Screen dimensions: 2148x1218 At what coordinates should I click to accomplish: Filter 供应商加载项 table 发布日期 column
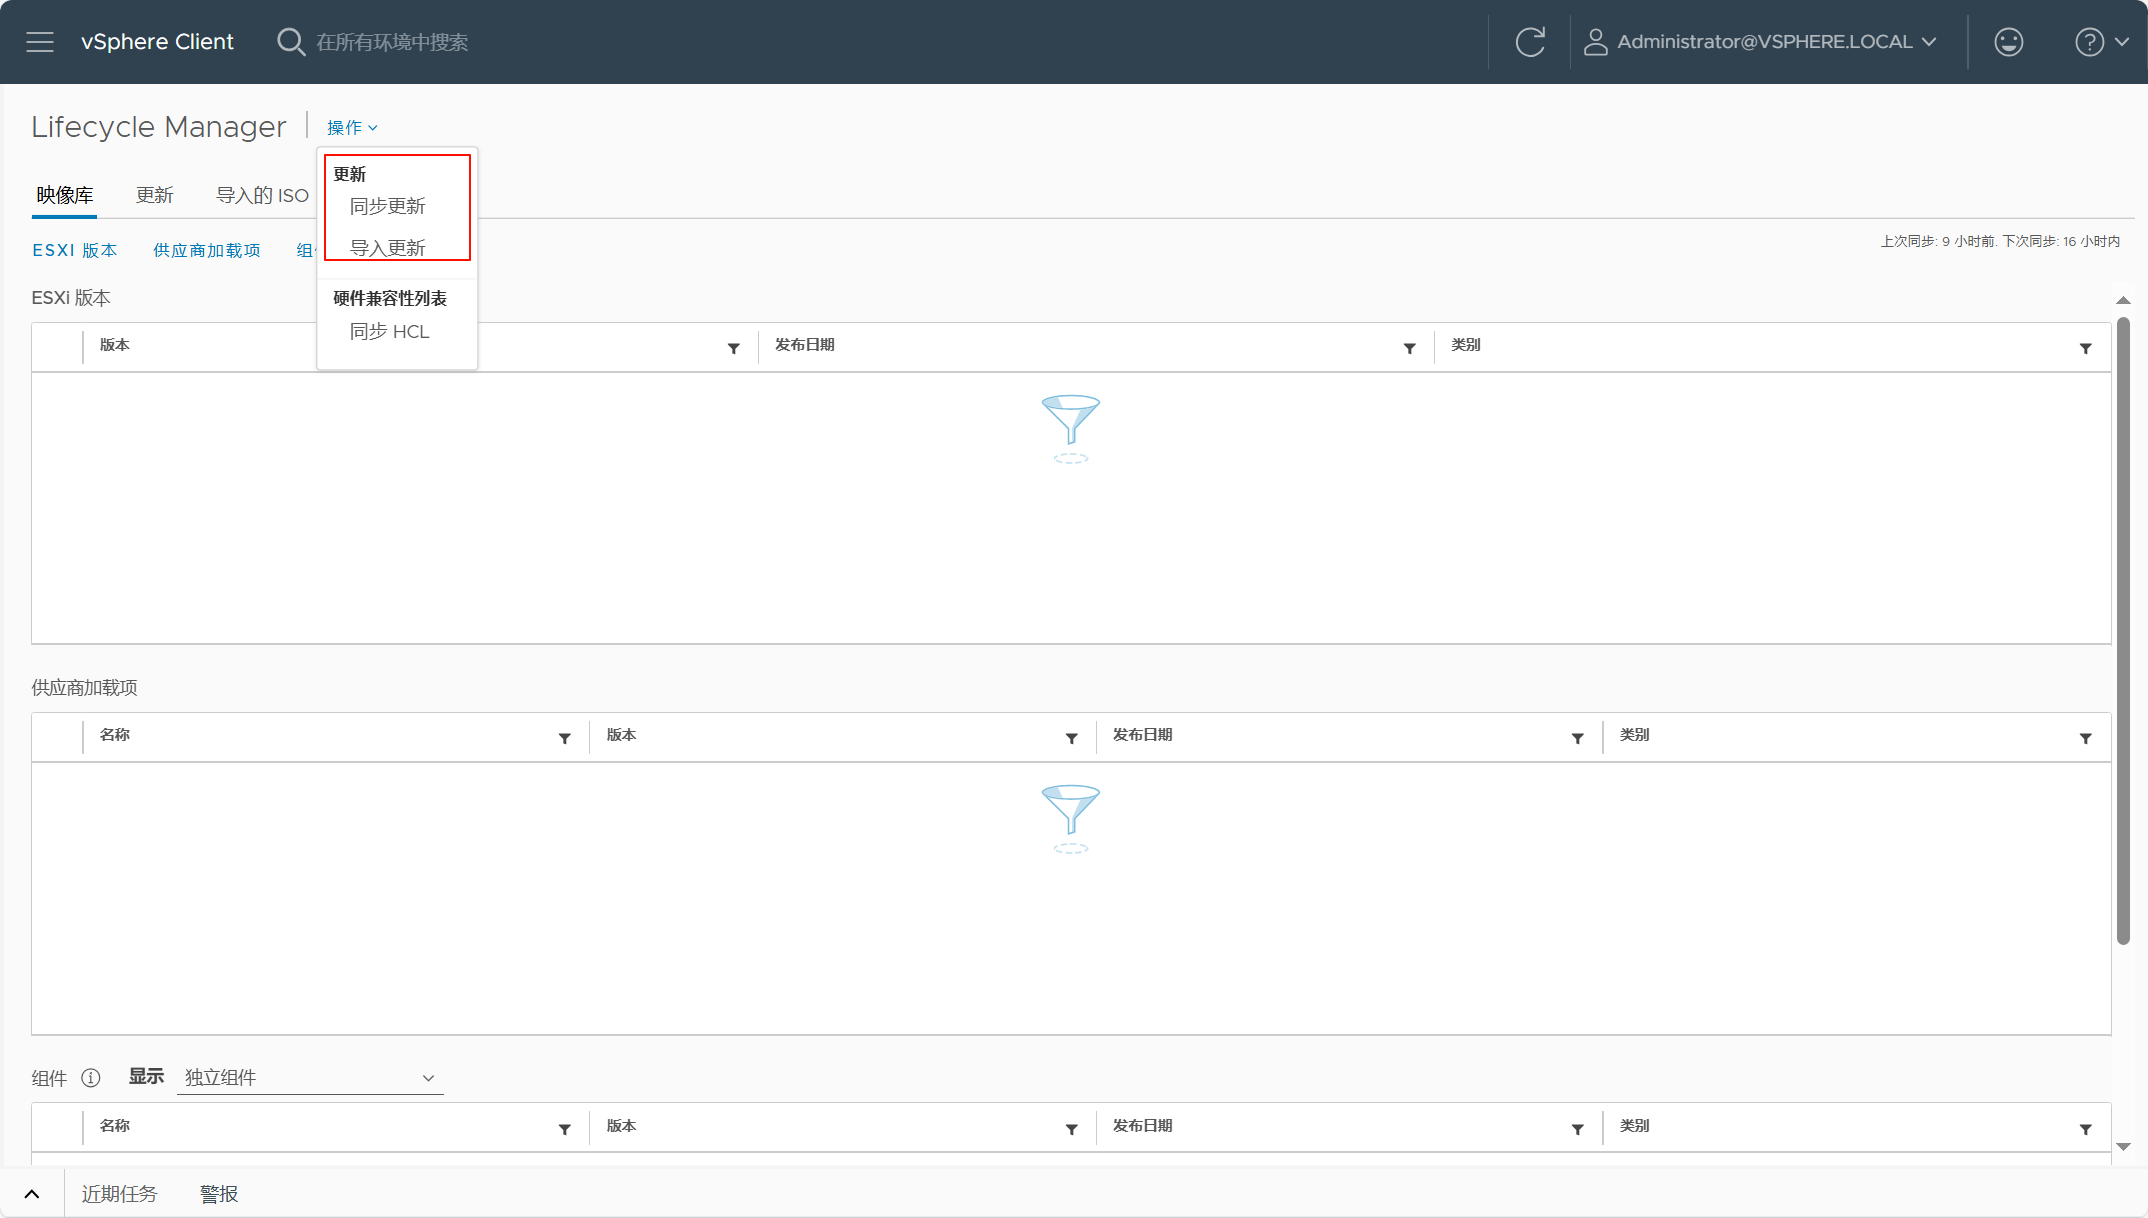click(x=1577, y=738)
